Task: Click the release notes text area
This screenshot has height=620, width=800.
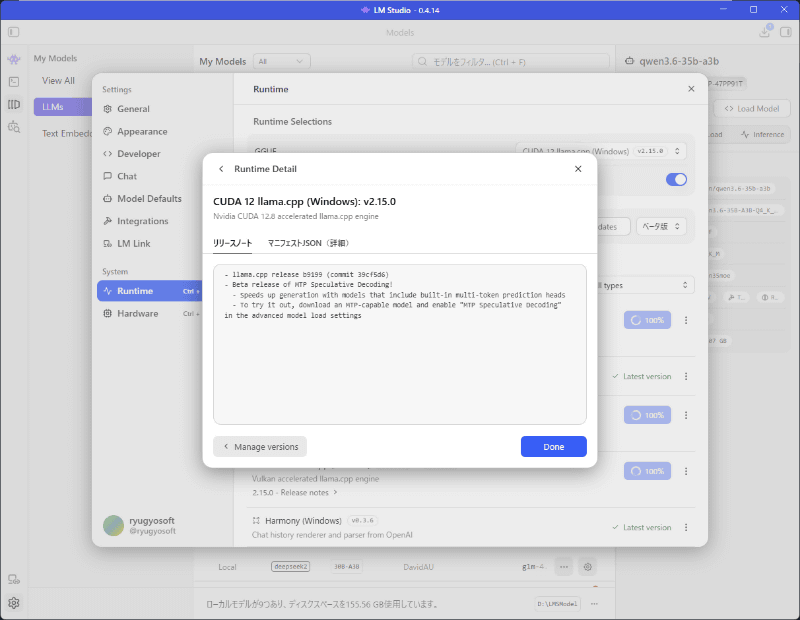Action: pyautogui.click(x=400, y=344)
